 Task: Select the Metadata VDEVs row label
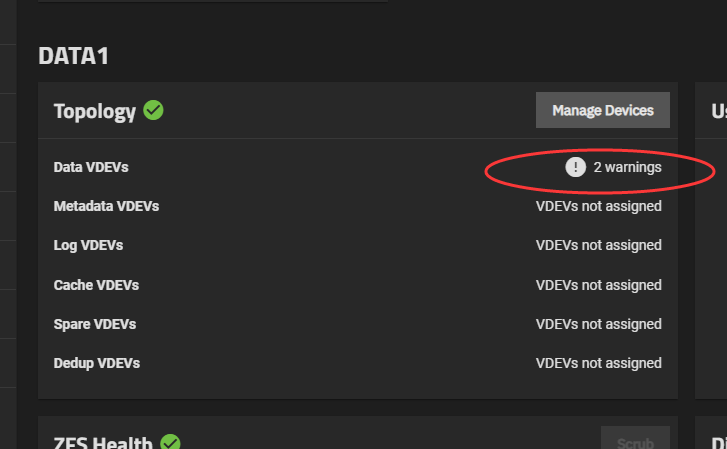coord(106,206)
